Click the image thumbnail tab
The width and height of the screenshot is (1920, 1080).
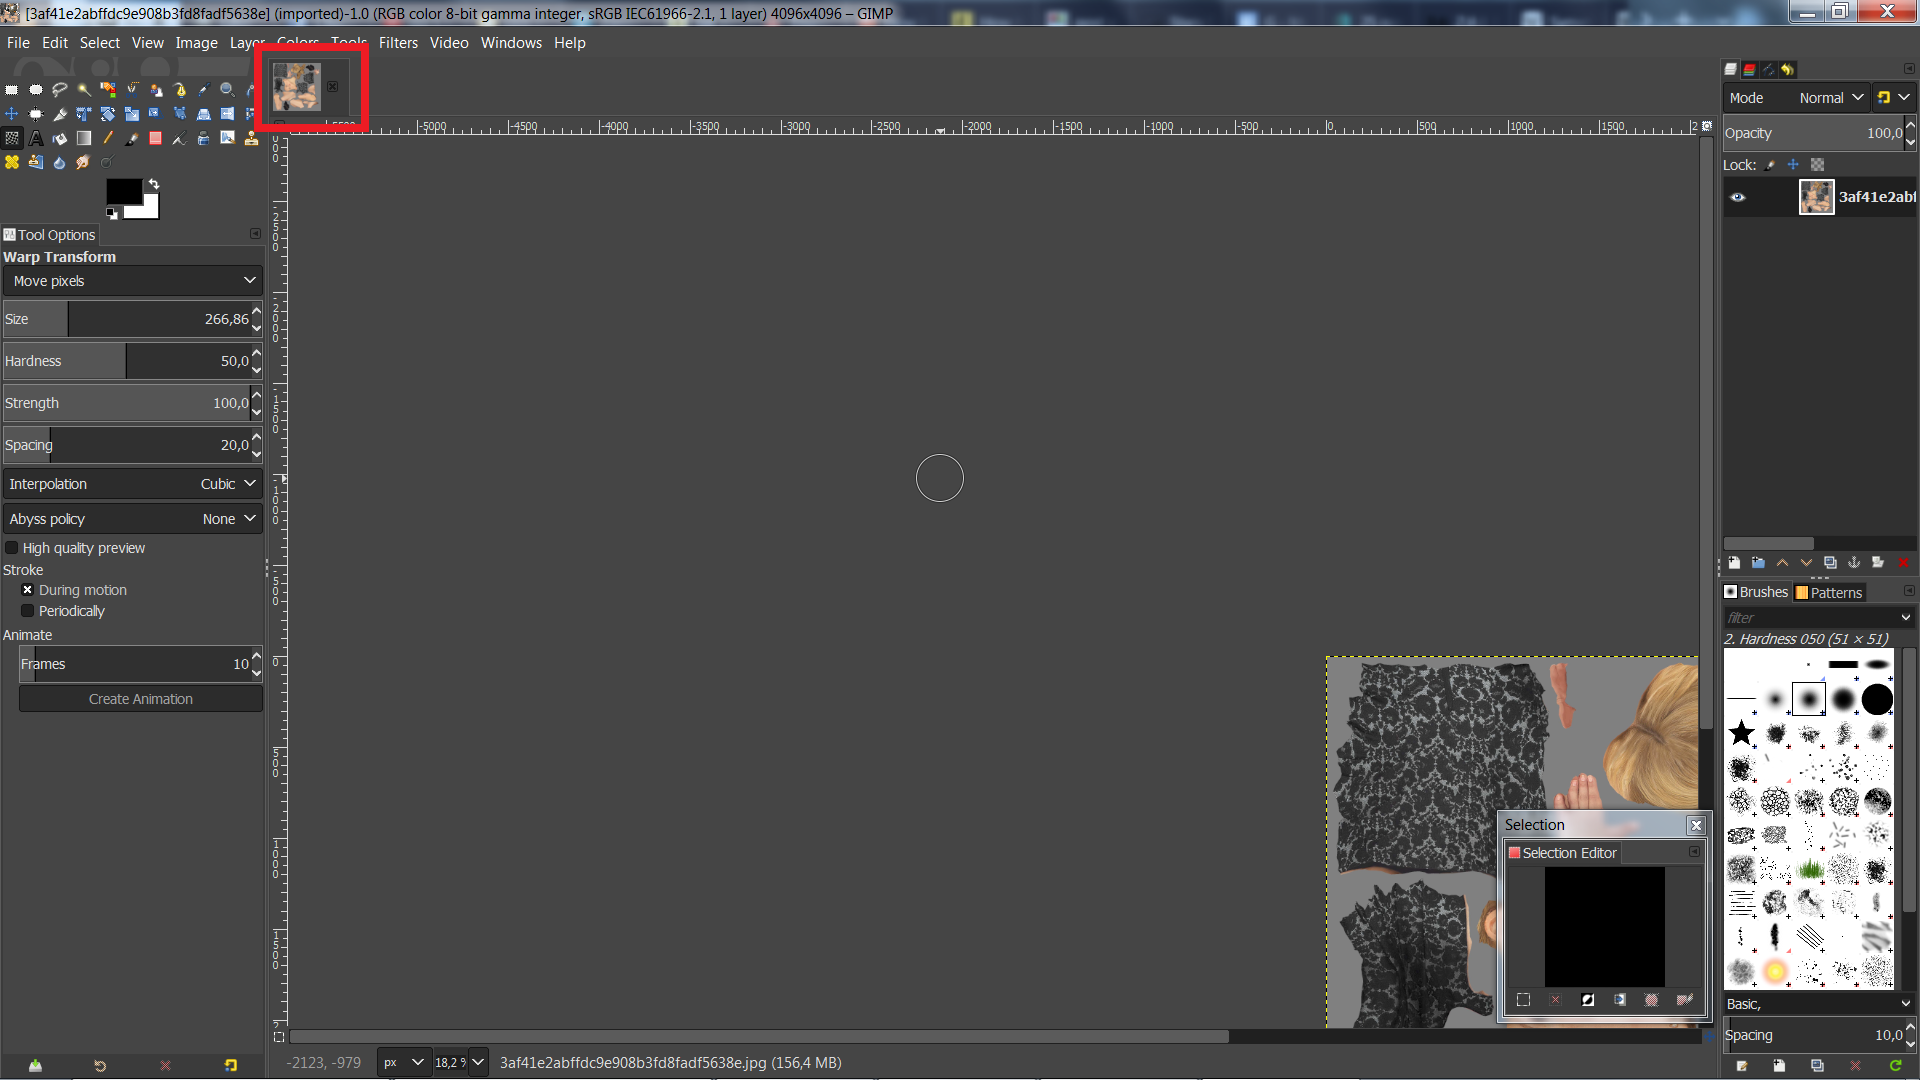coord(297,87)
